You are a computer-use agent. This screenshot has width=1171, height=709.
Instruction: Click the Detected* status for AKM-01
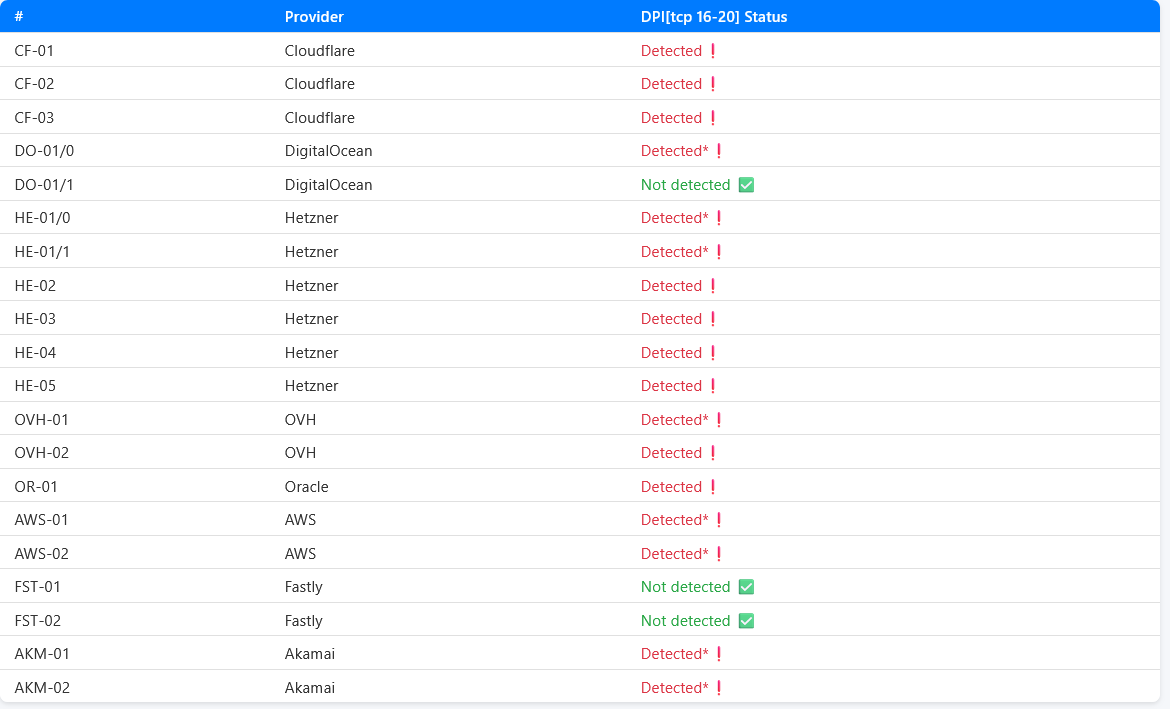click(674, 654)
